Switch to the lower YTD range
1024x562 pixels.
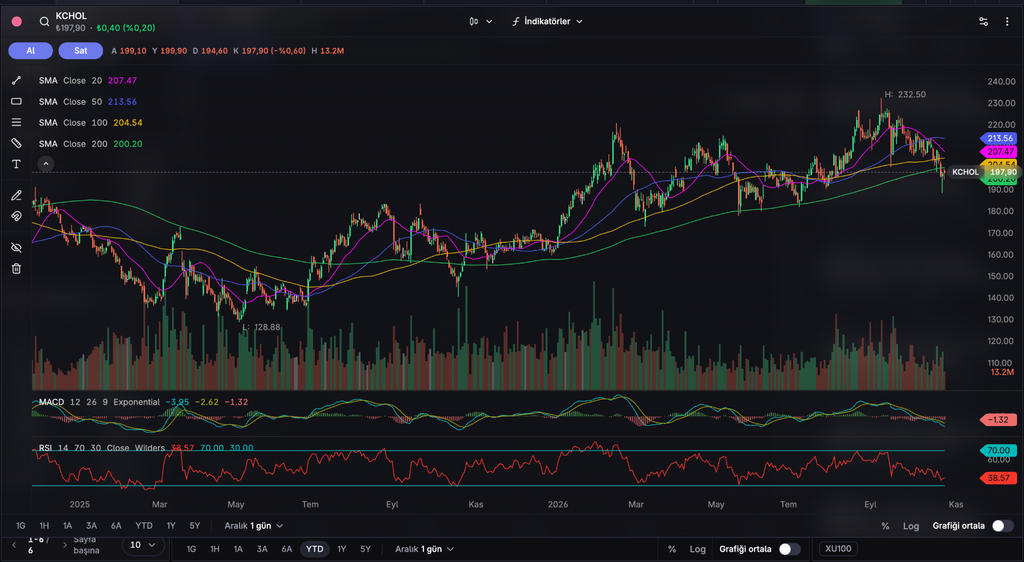click(315, 549)
